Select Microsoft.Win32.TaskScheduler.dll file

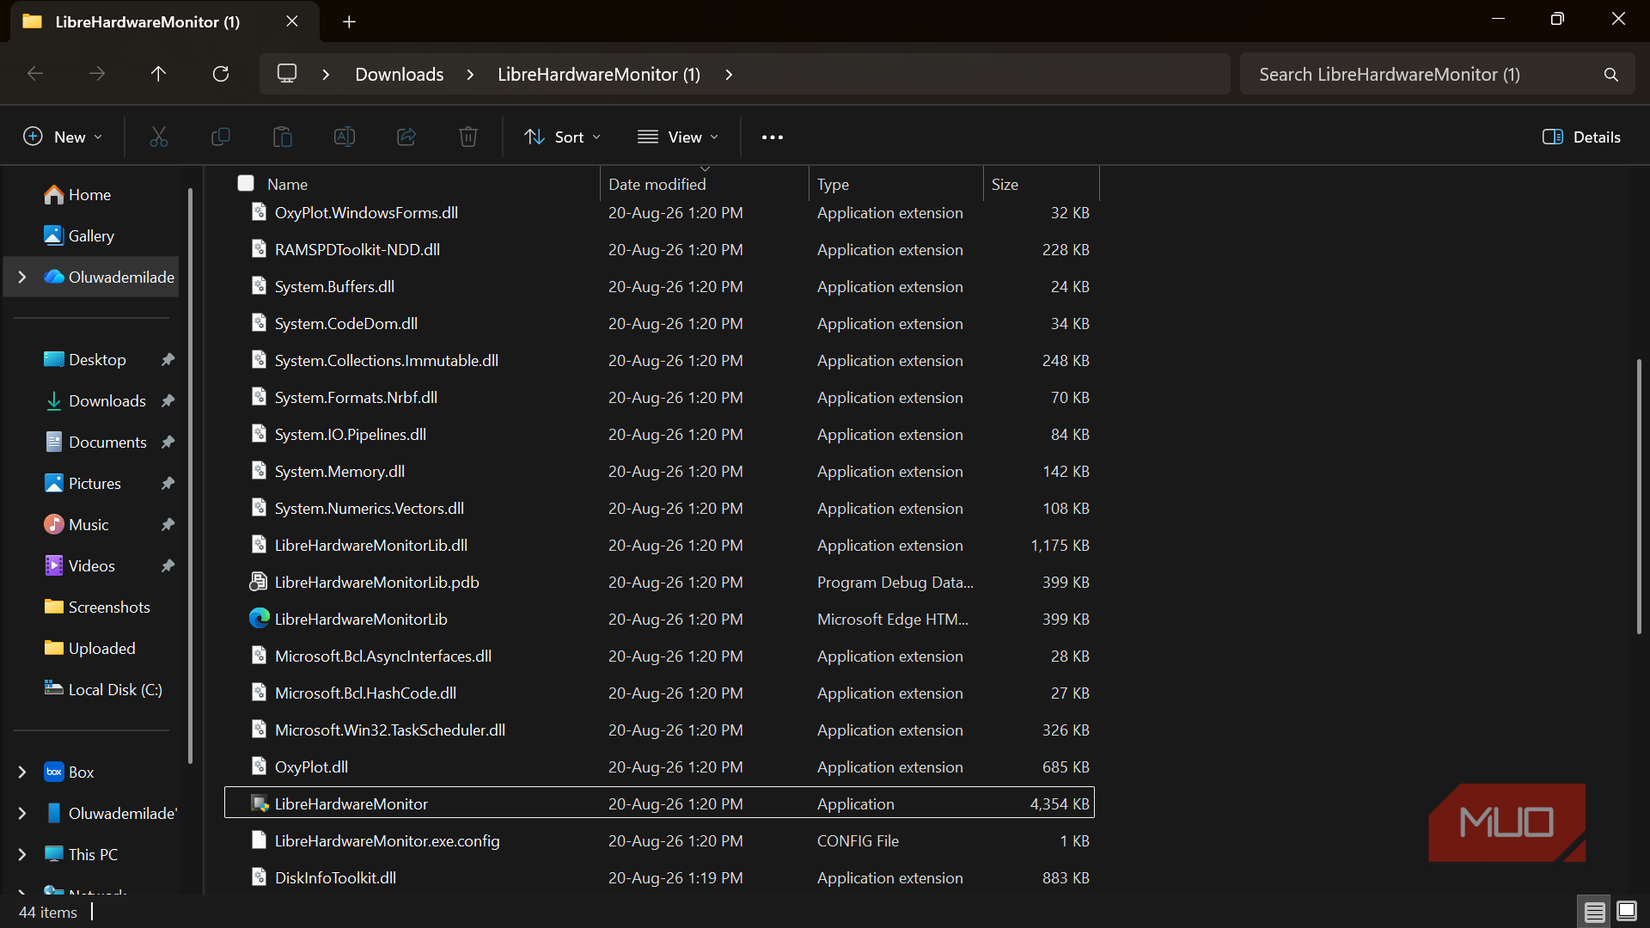tap(659, 730)
